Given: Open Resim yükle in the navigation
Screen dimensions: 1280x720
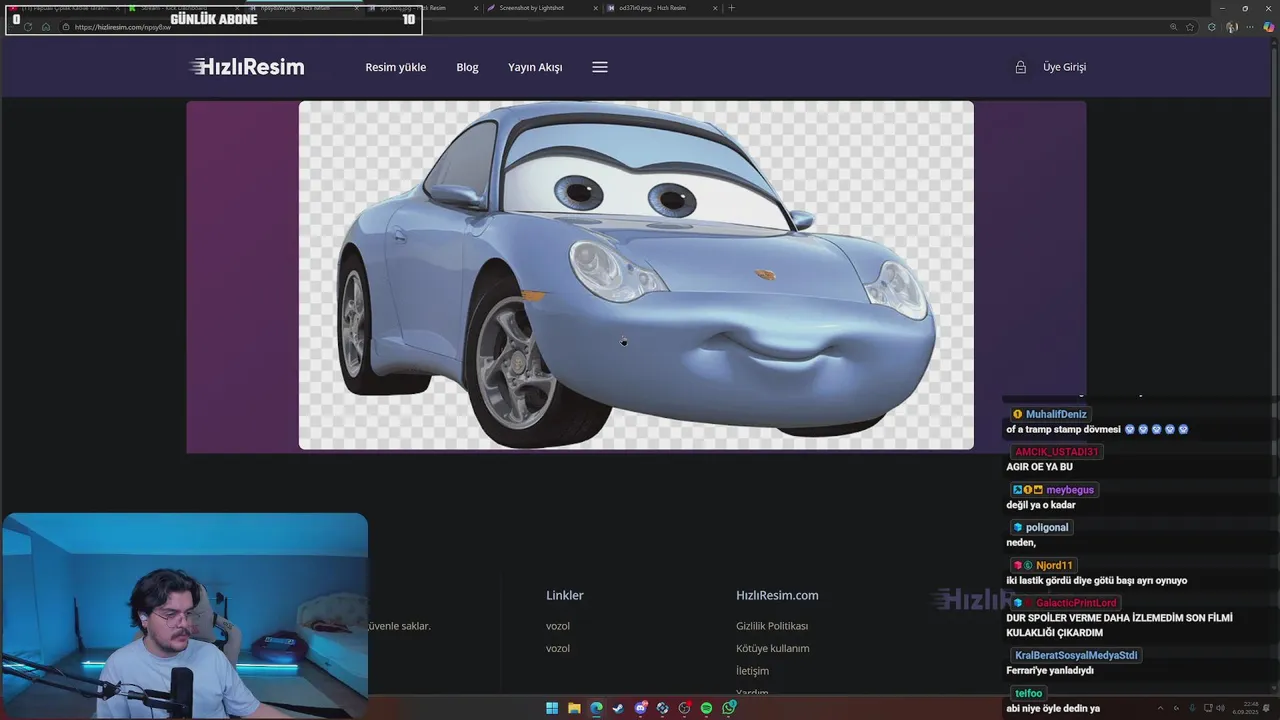Looking at the screenshot, I should coord(395,67).
